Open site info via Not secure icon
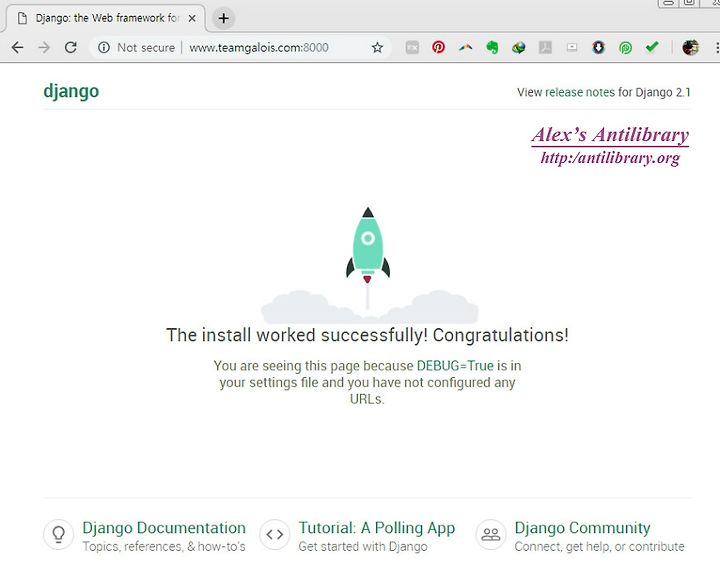Image resolution: width=720 pixels, height=564 pixels. [104, 47]
